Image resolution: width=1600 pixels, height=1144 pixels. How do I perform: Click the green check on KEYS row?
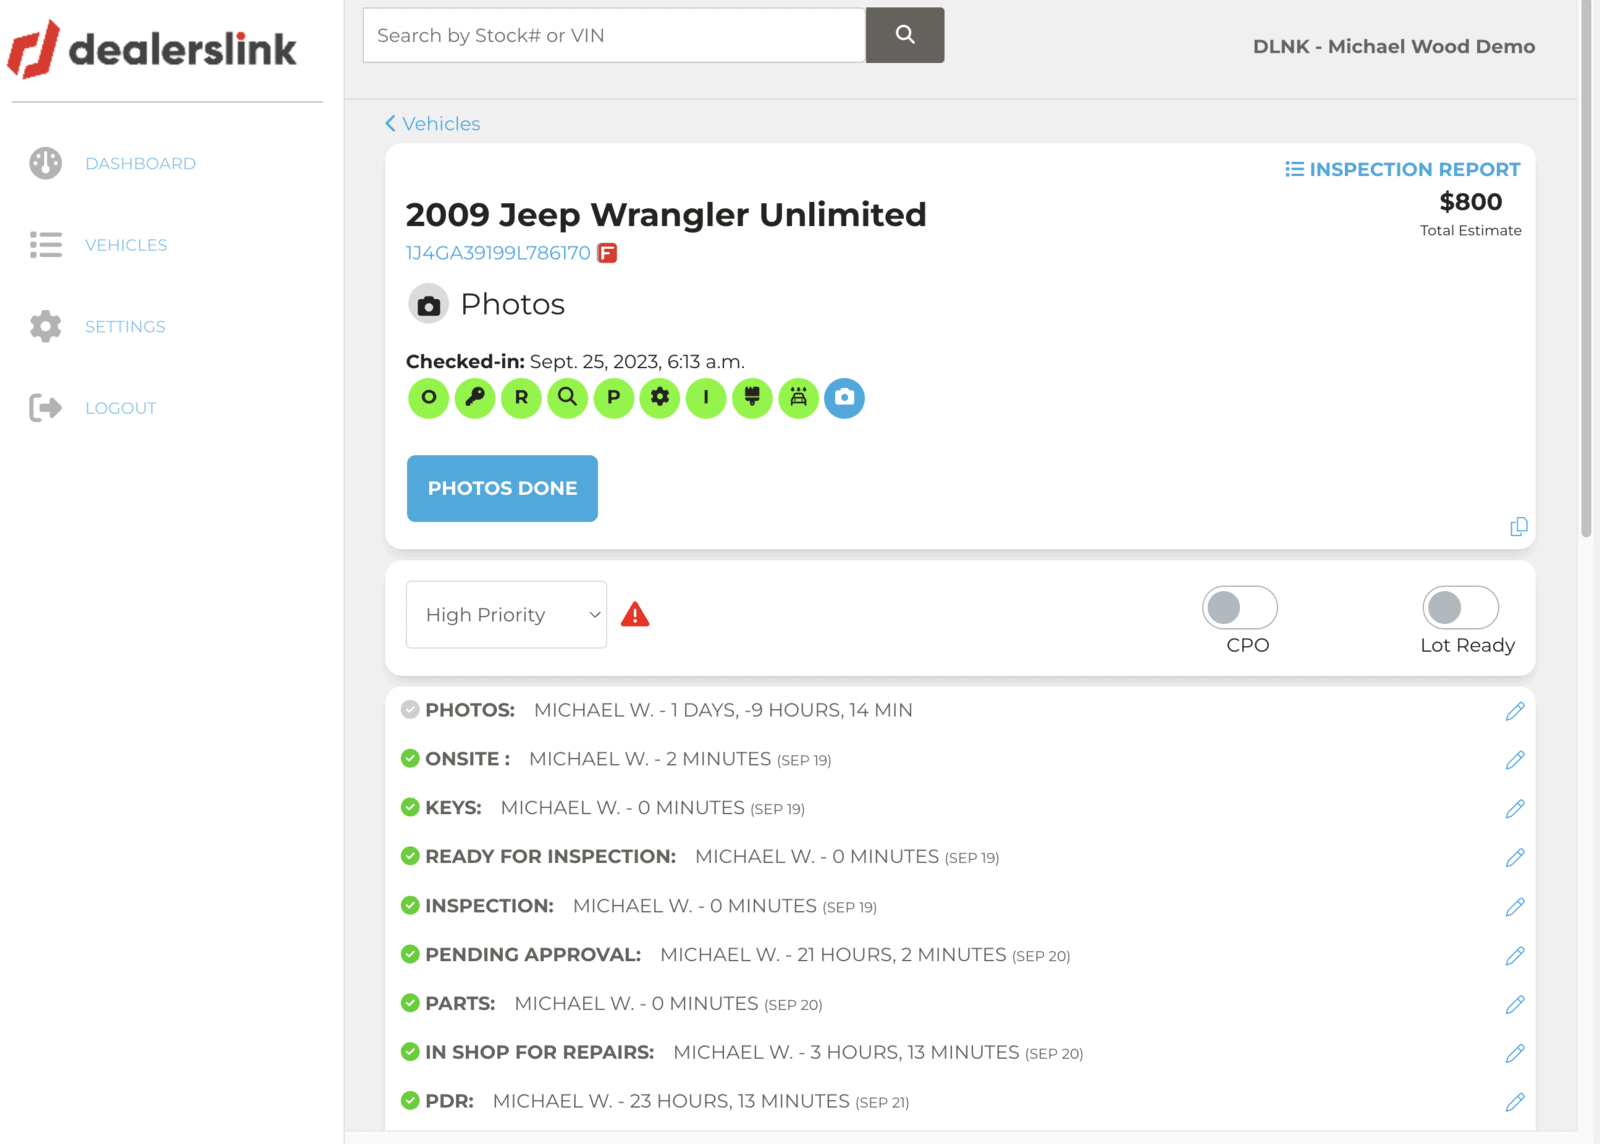tap(410, 807)
